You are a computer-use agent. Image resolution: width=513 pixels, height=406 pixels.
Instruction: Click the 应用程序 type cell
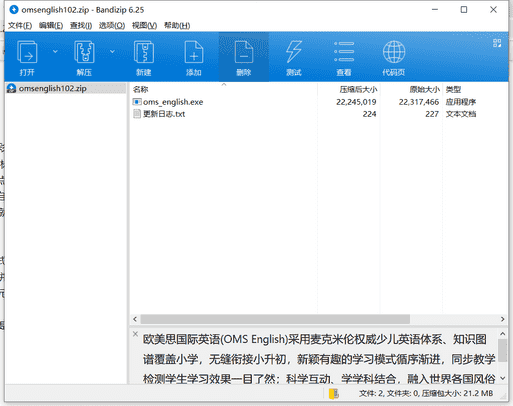pos(461,102)
